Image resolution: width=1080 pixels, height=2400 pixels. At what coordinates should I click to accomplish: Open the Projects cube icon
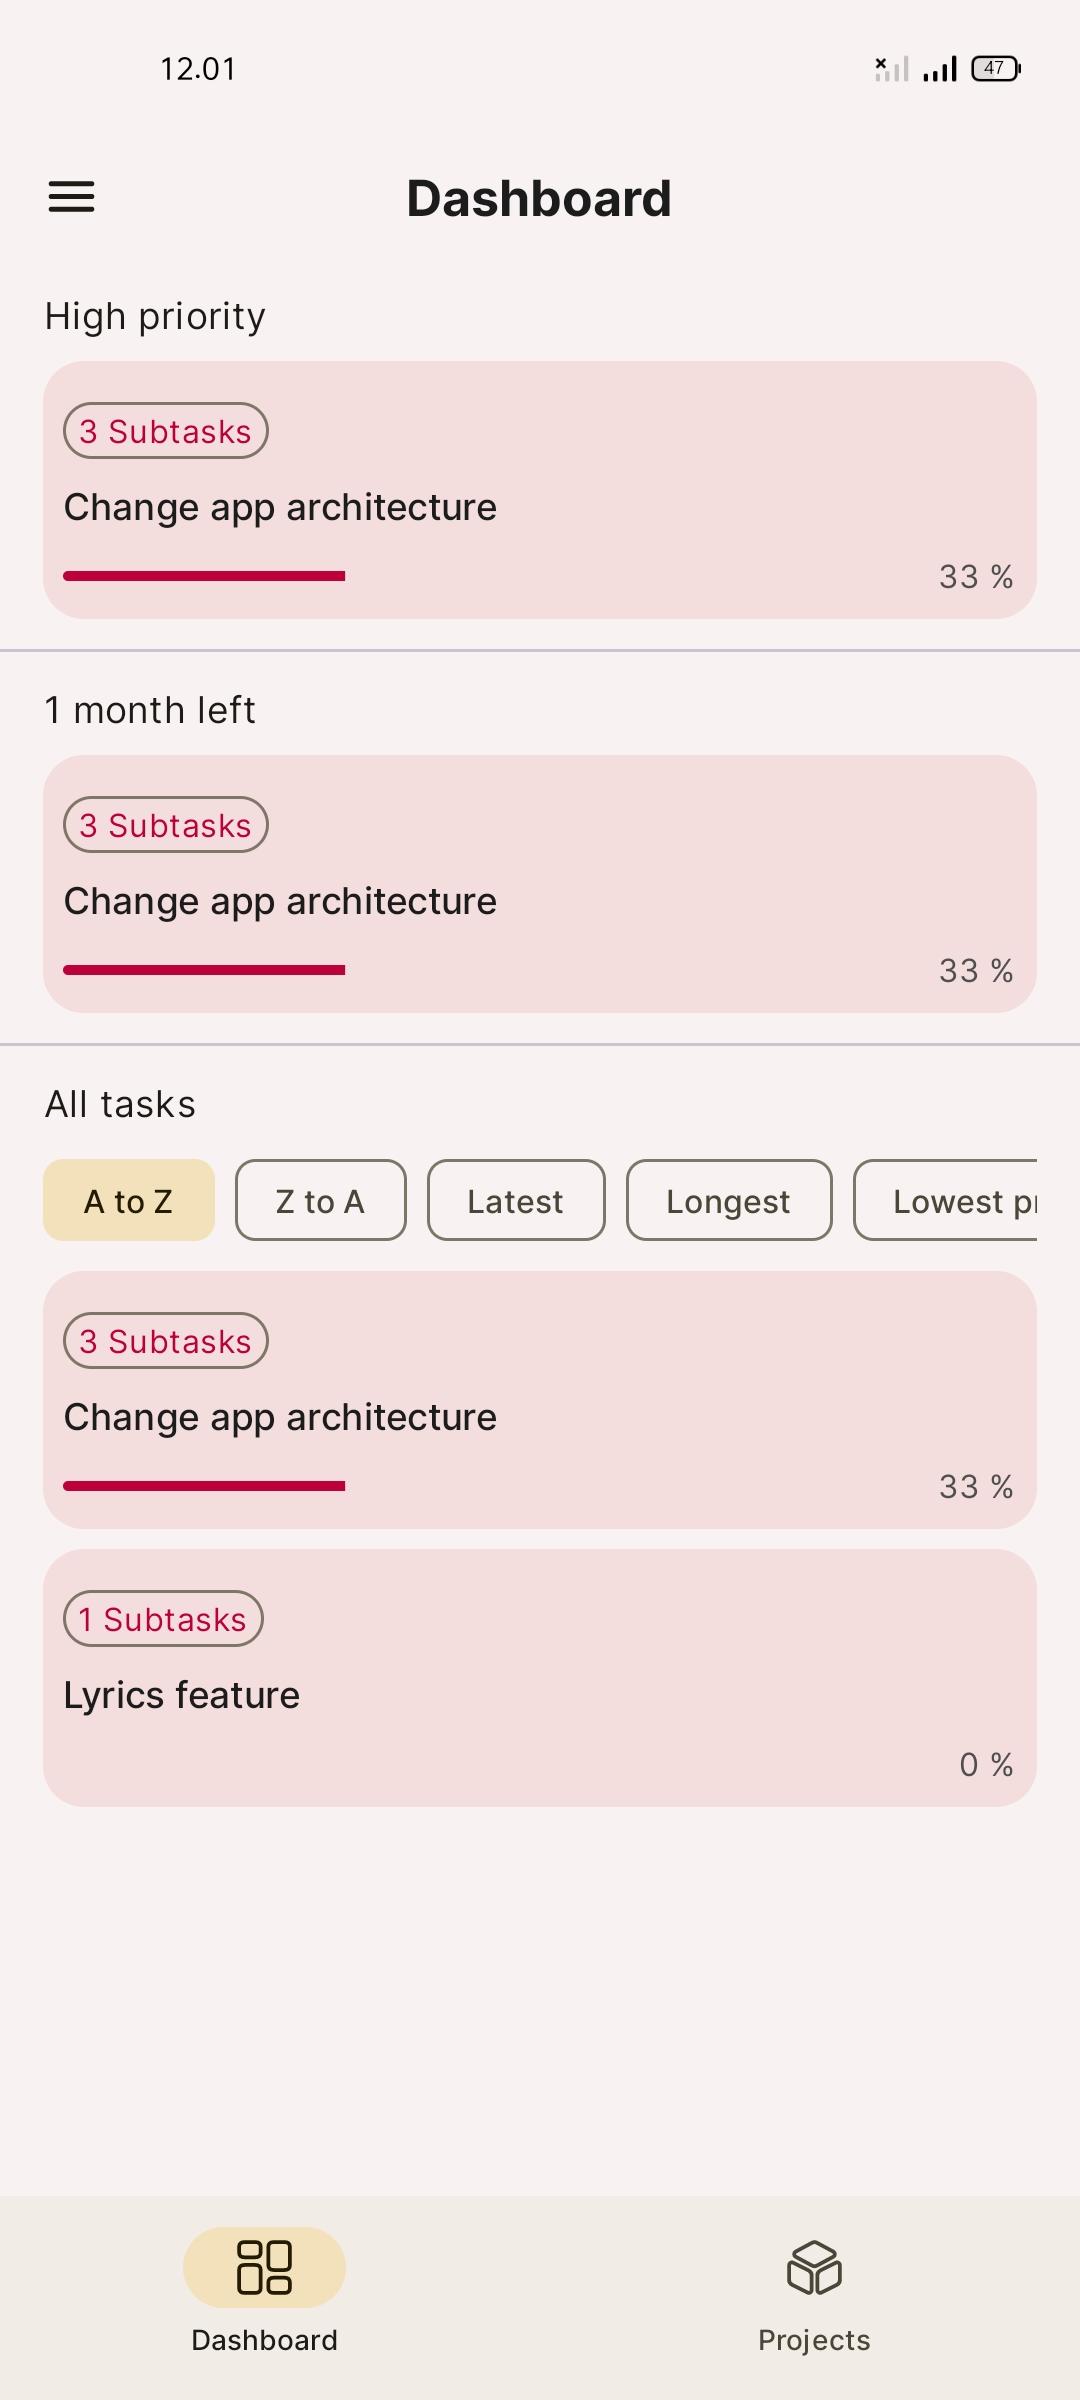[814, 2267]
